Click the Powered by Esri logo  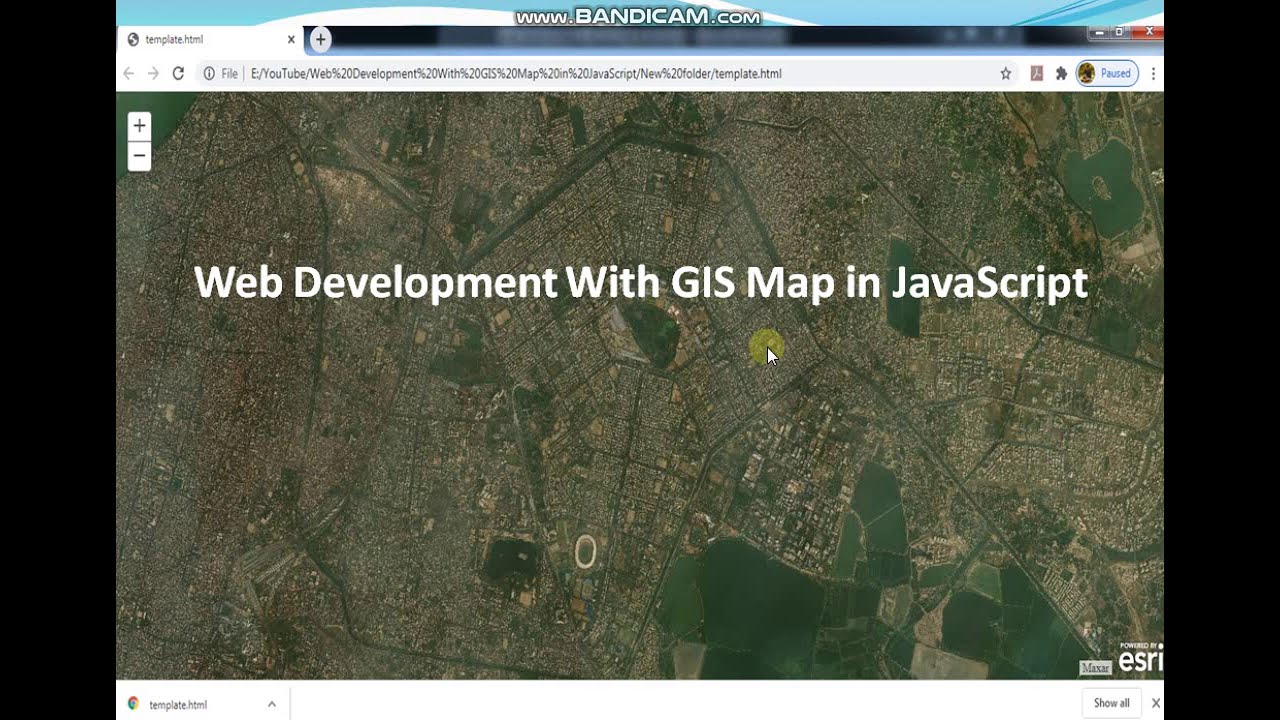coord(1140,658)
